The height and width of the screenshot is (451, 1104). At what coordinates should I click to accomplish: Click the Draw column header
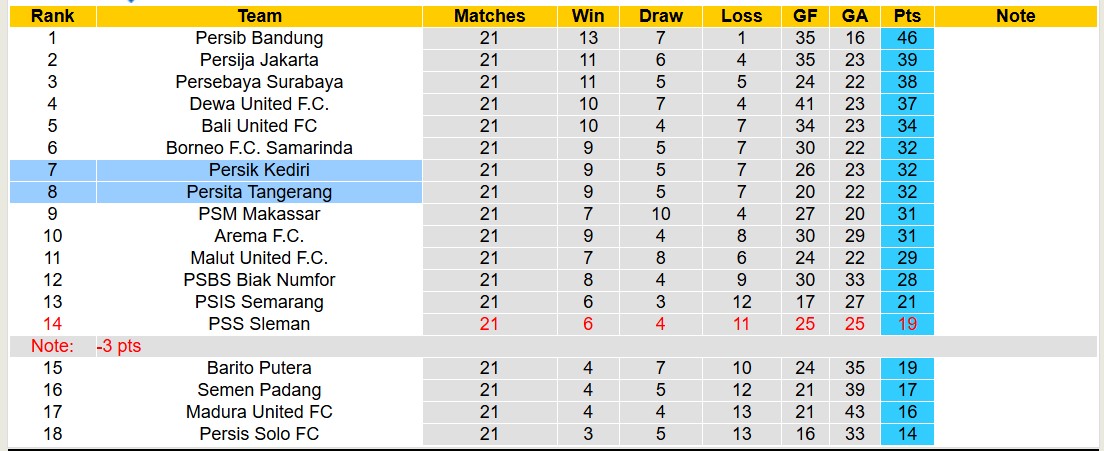coord(661,16)
